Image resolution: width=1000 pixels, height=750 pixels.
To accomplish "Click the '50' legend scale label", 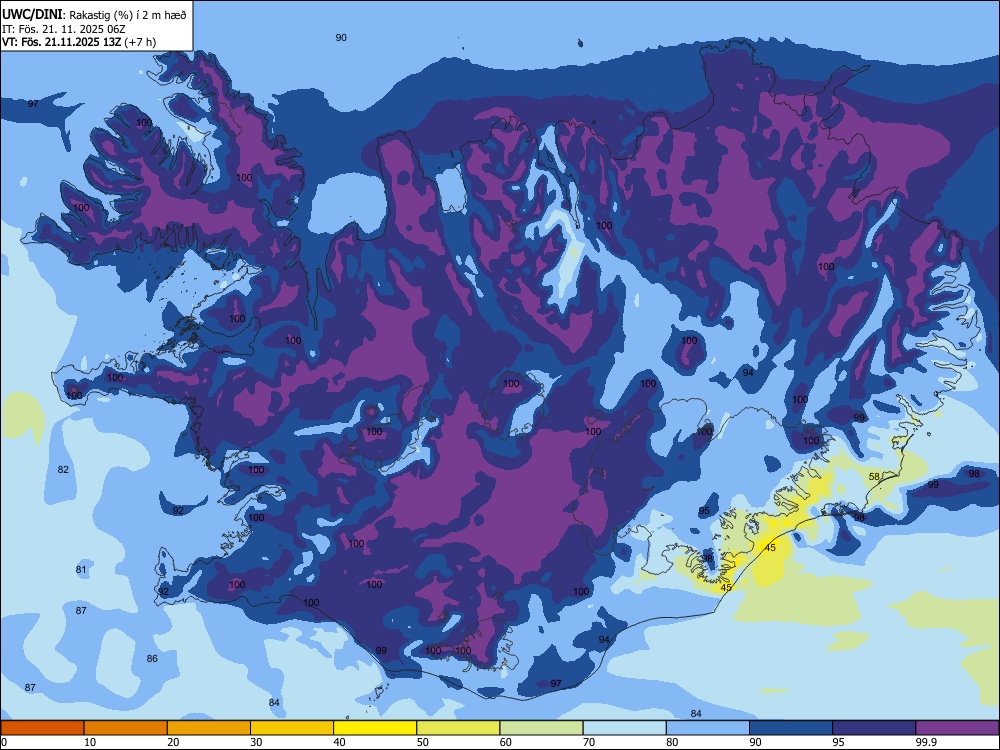I will coord(423,742).
